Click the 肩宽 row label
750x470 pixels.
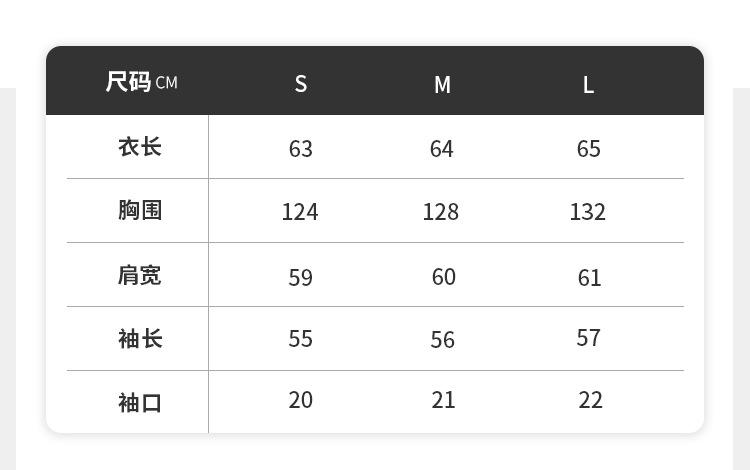pyautogui.click(x=140, y=275)
